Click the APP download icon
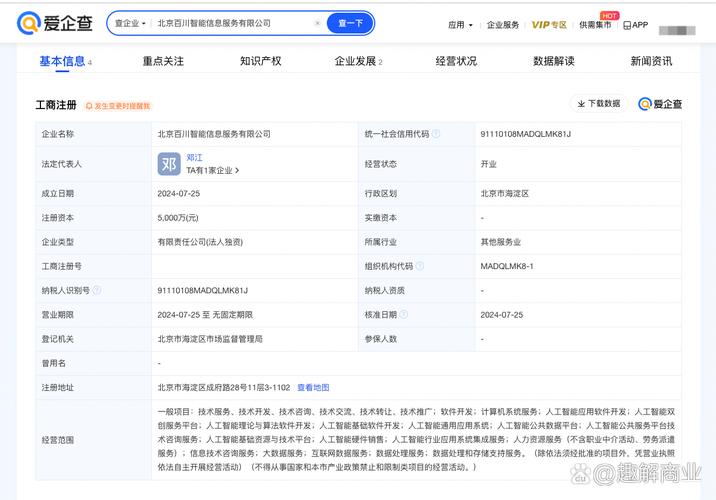Image resolution: width=716 pixels, height=500 pixels. (636, 25)
